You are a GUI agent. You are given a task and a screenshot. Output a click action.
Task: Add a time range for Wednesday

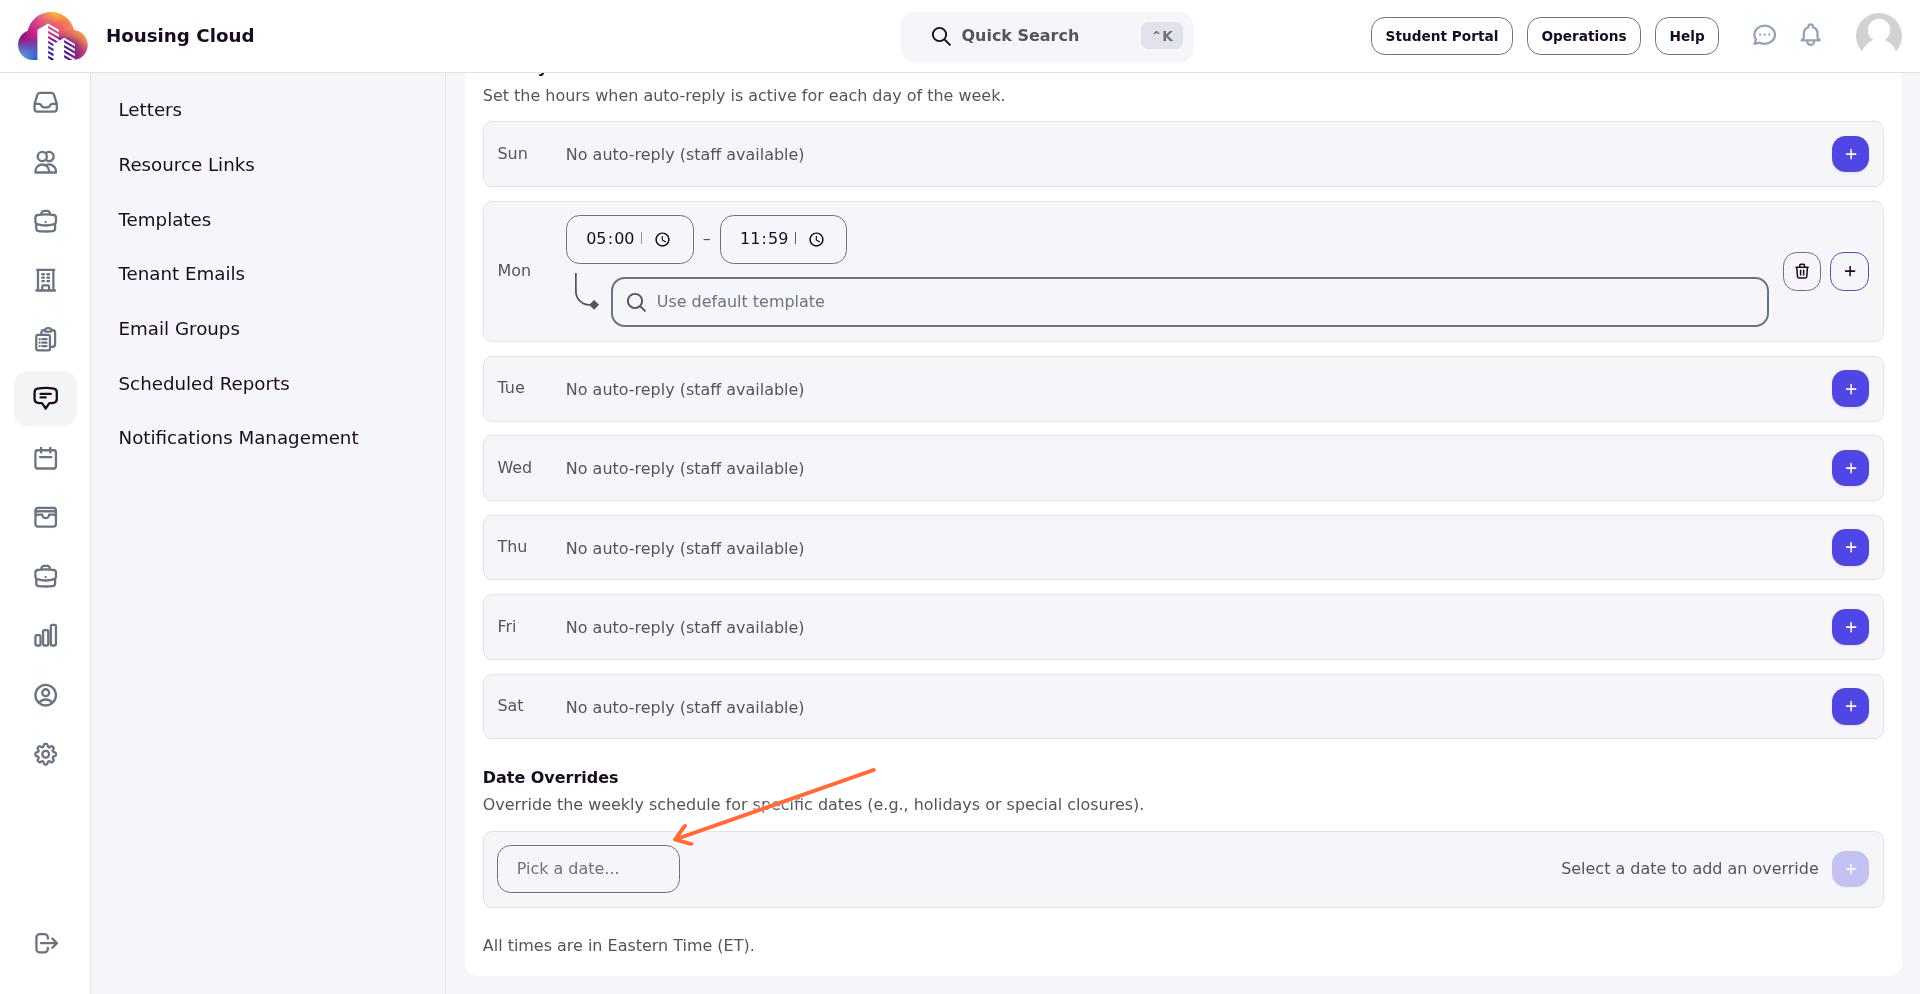click(1850, 468)
